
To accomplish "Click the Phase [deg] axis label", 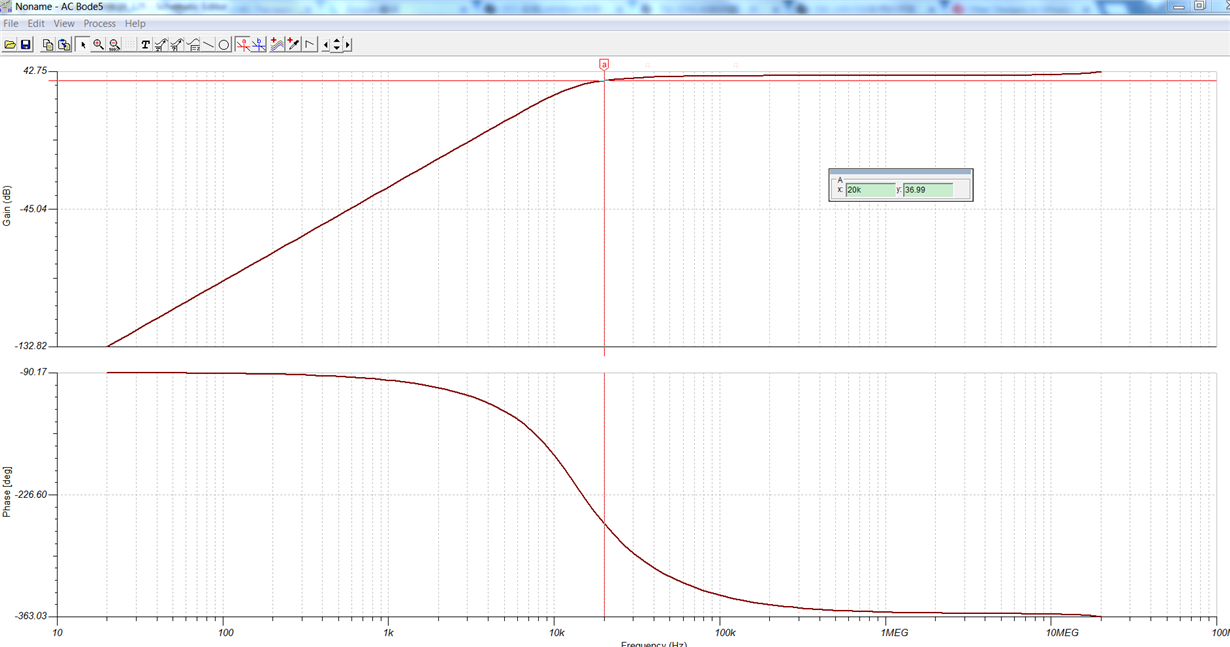I will [7, 491].
